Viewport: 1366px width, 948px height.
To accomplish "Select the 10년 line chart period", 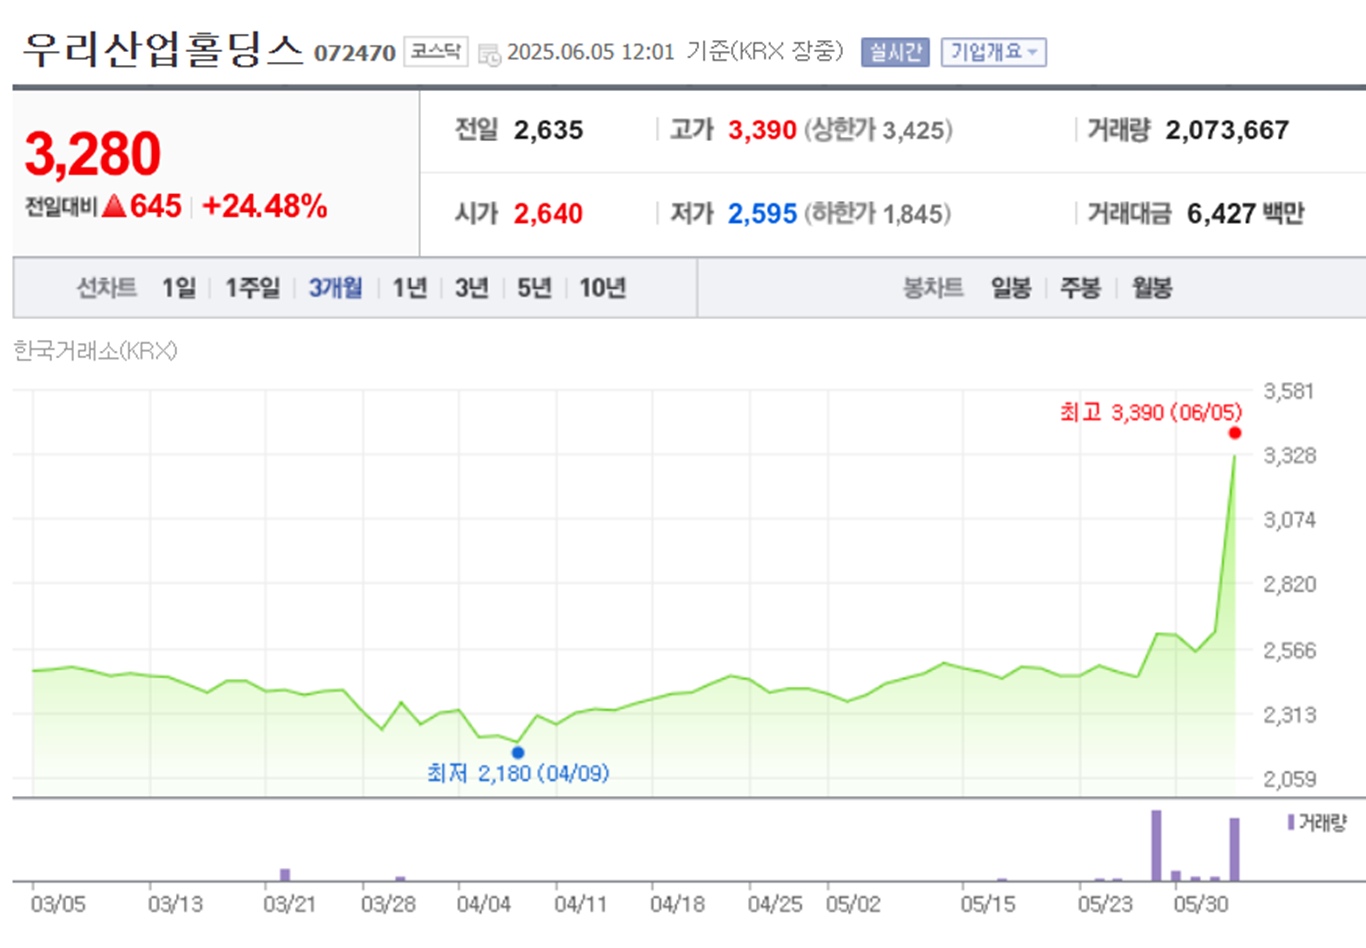I will 602,288.
